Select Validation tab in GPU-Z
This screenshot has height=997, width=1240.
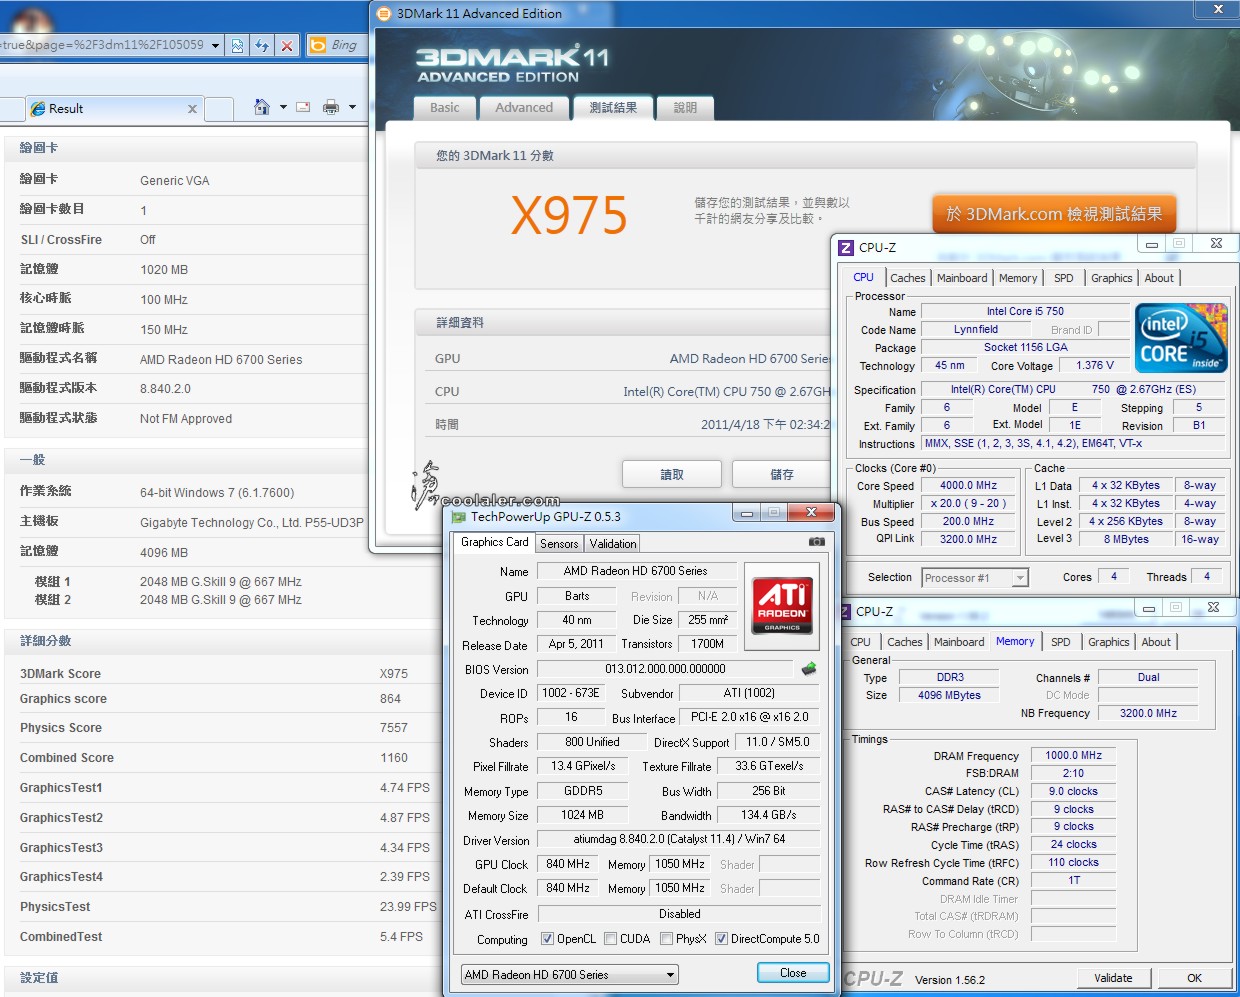(x=612, y=544)
